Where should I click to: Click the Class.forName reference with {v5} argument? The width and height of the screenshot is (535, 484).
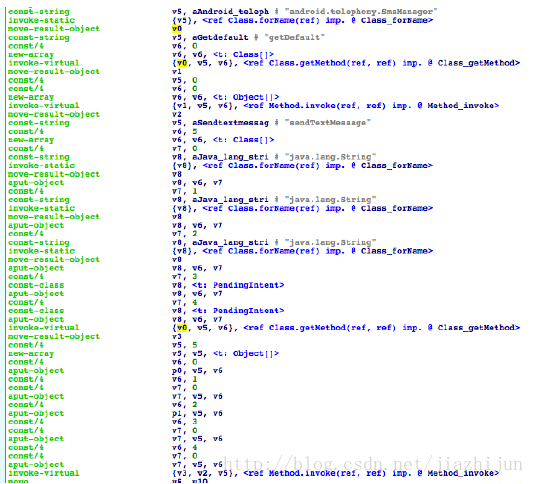pyautogui.click(x=318, y=20)
